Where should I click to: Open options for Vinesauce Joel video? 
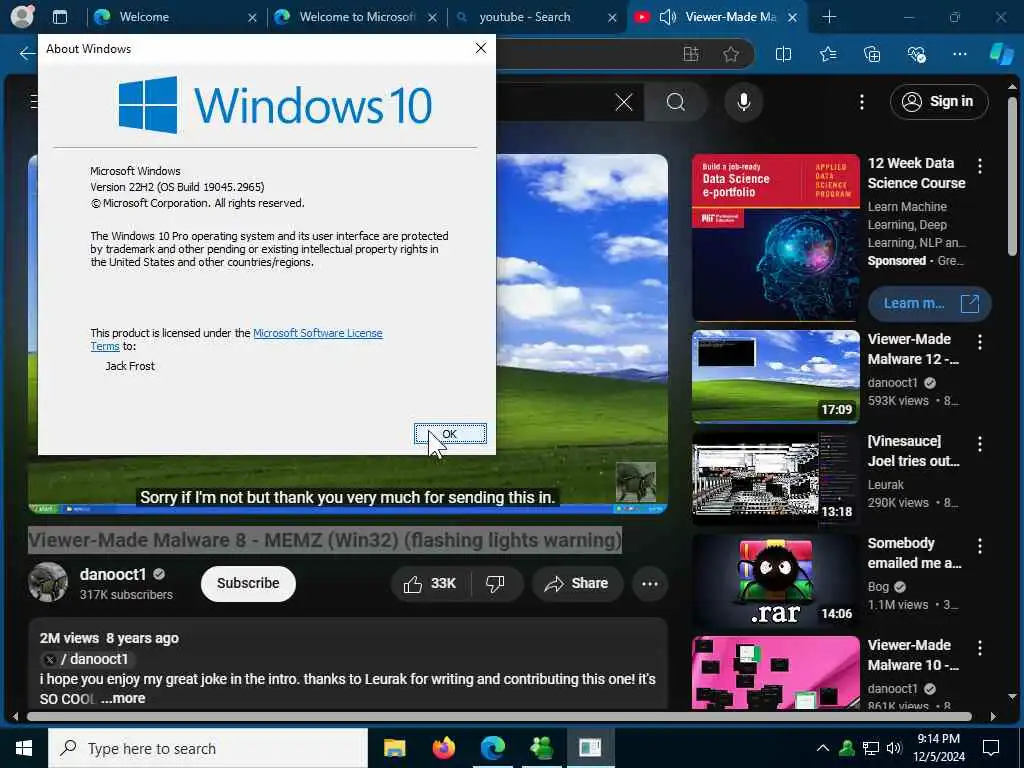980,443
